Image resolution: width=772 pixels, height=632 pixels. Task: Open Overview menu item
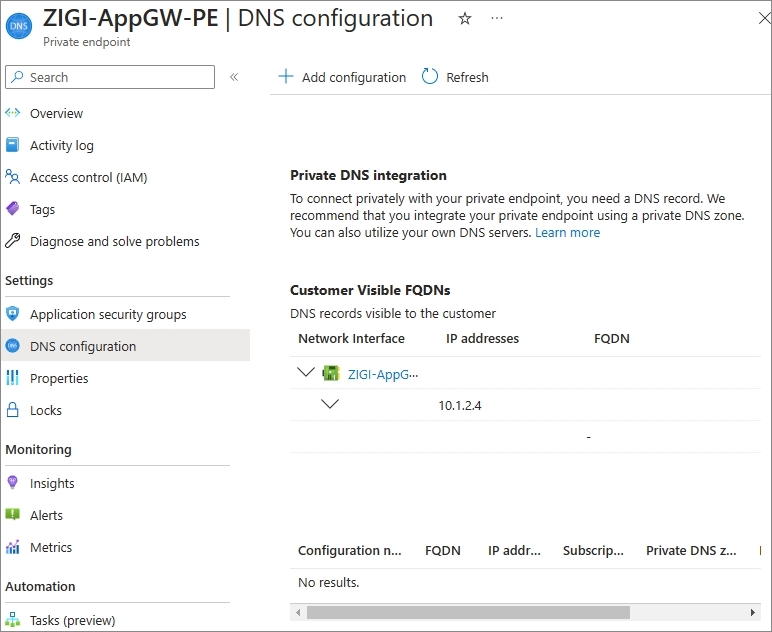[x=56, y=113]
